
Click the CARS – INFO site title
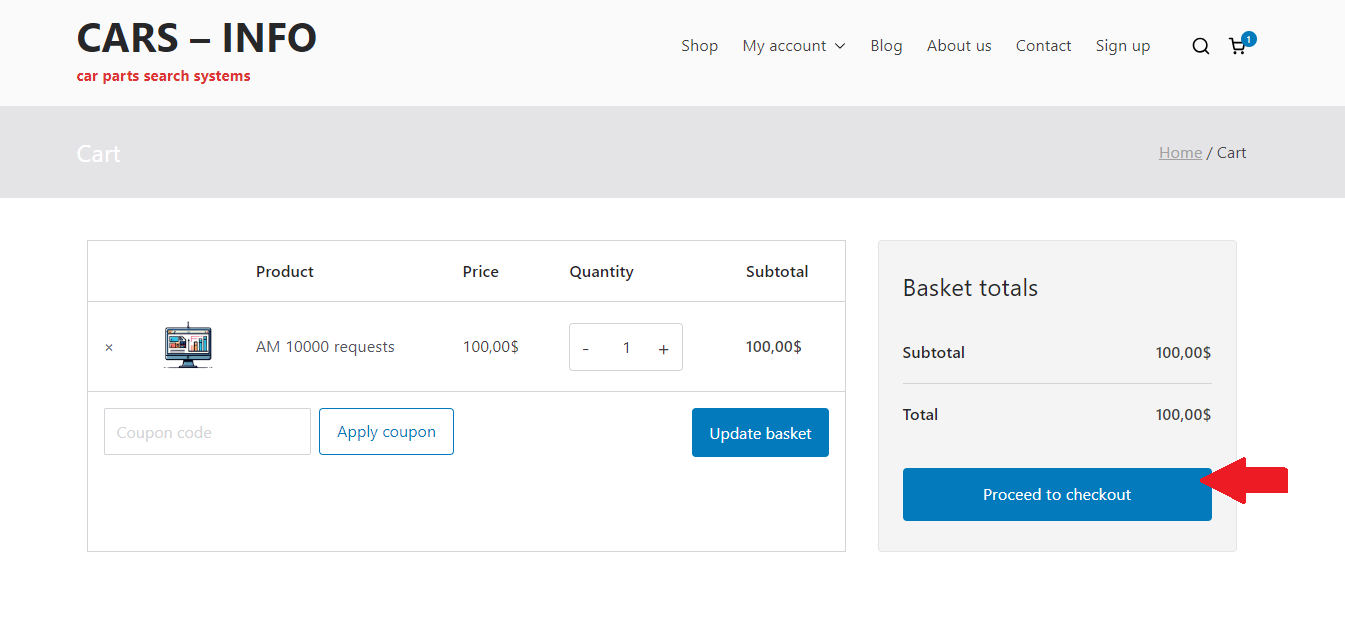[x=197, y=38]
